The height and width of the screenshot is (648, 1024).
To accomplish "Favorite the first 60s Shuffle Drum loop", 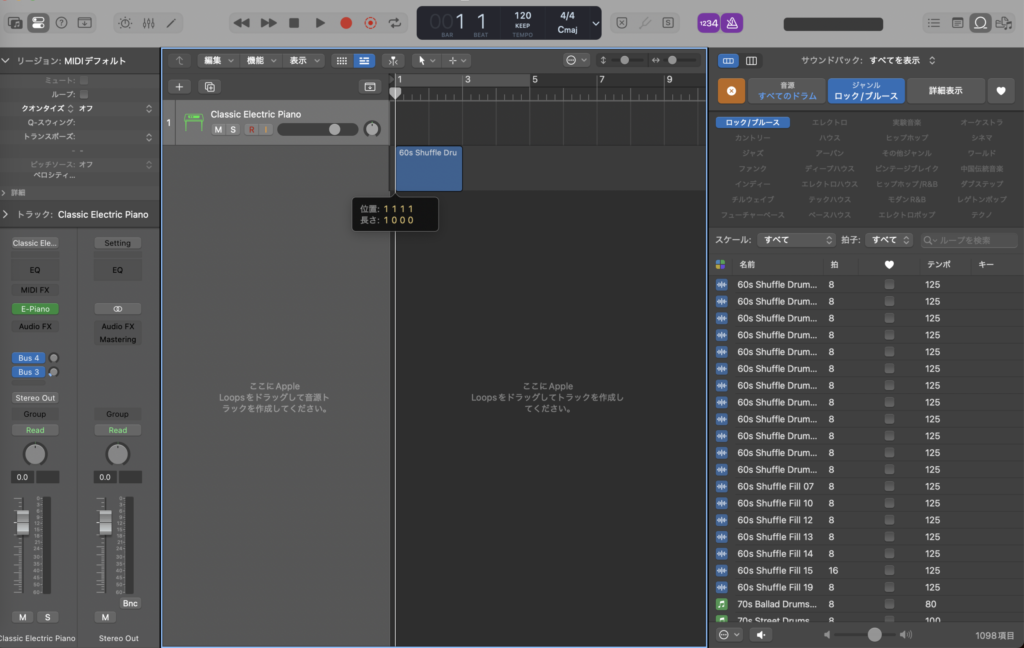I will pyautogui.click(x=889, y=285).
